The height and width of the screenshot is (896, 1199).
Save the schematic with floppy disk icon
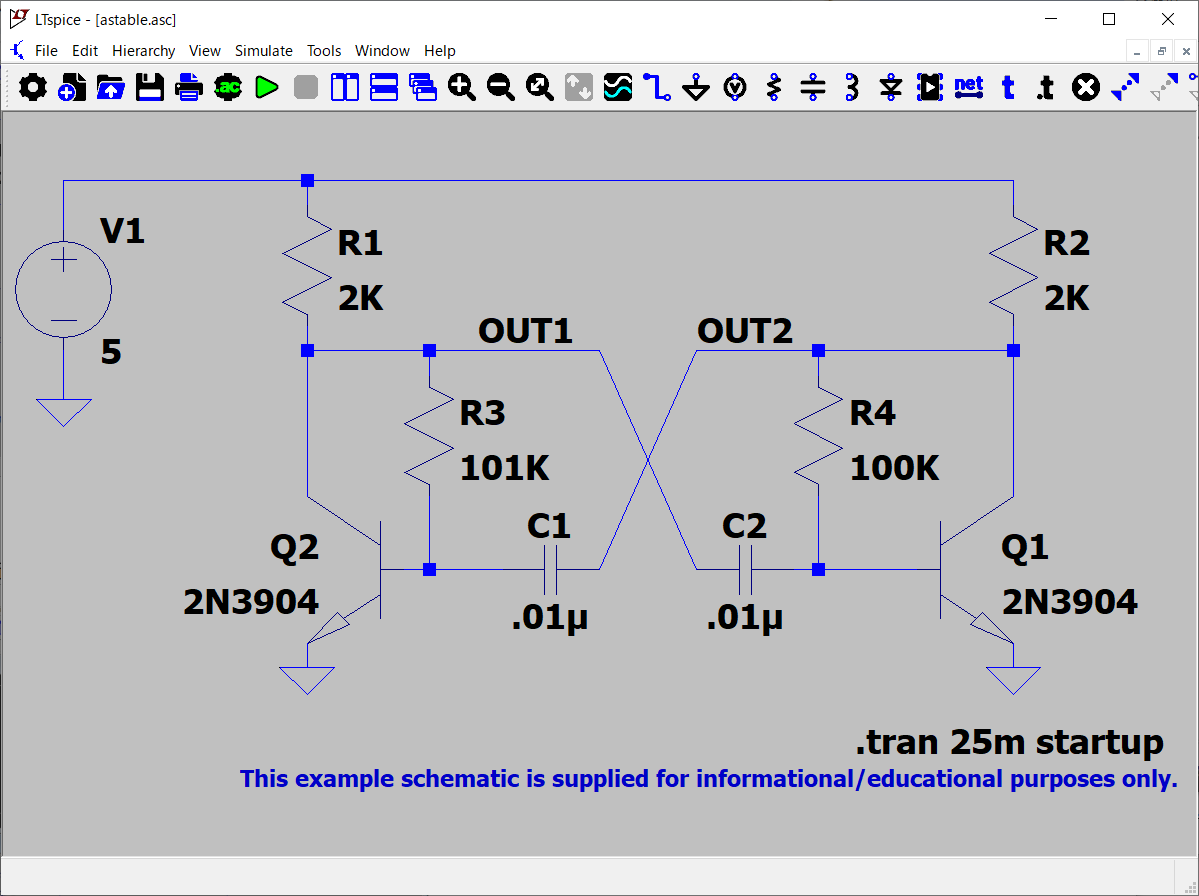[150, 88]
